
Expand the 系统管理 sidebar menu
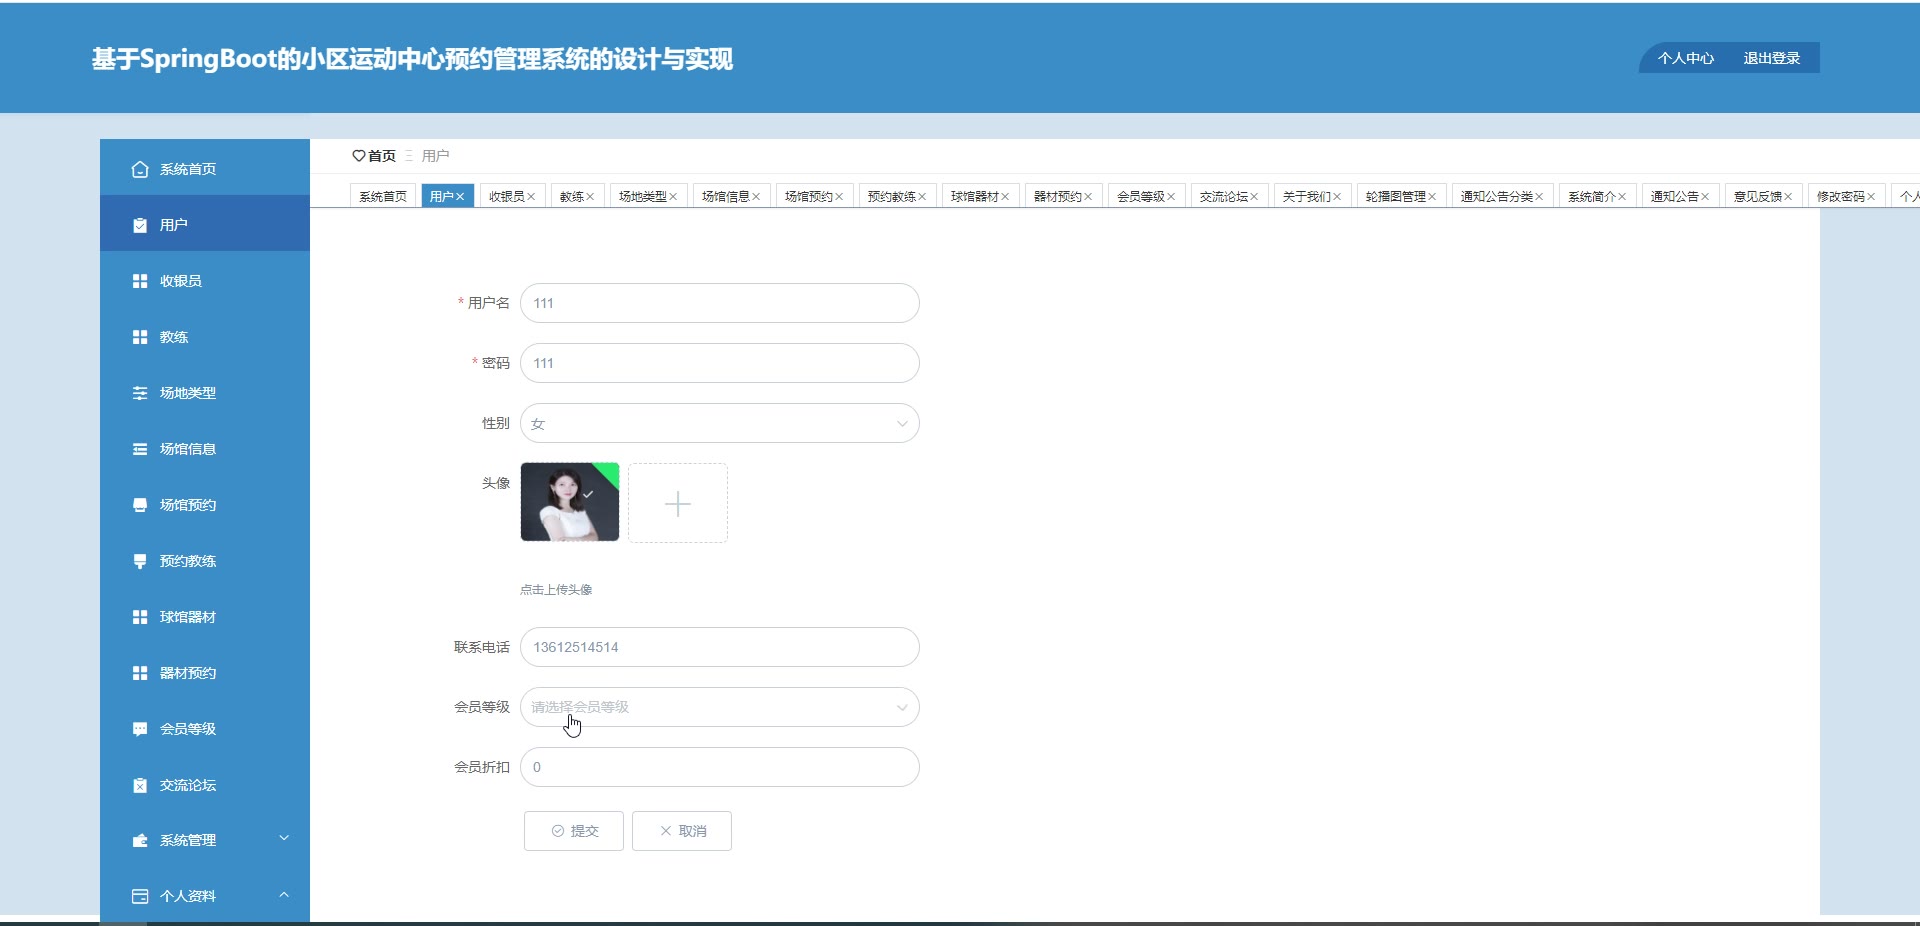pos(284,838)
